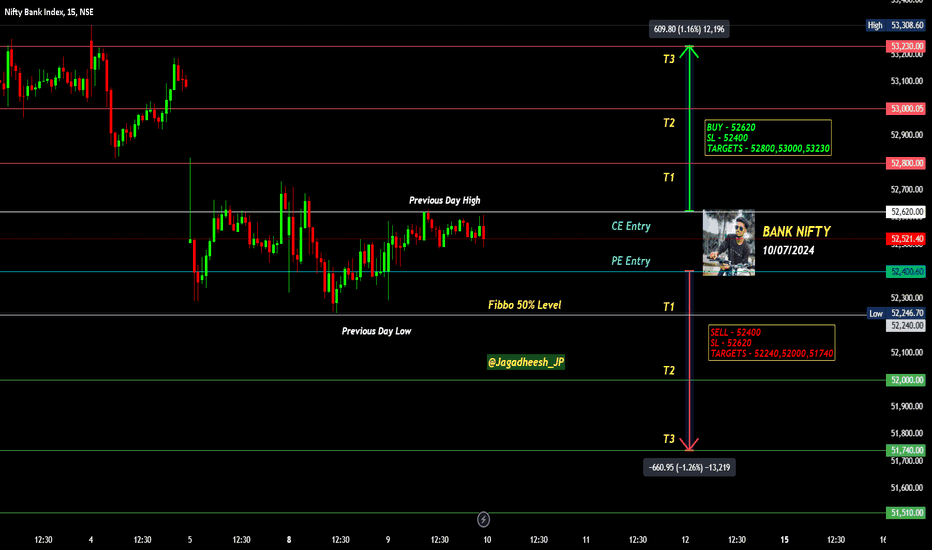The height and width of the screenshot is (550, 932).
Task: Click the 51,900.00 axis price tick
Action: [906, 407]
